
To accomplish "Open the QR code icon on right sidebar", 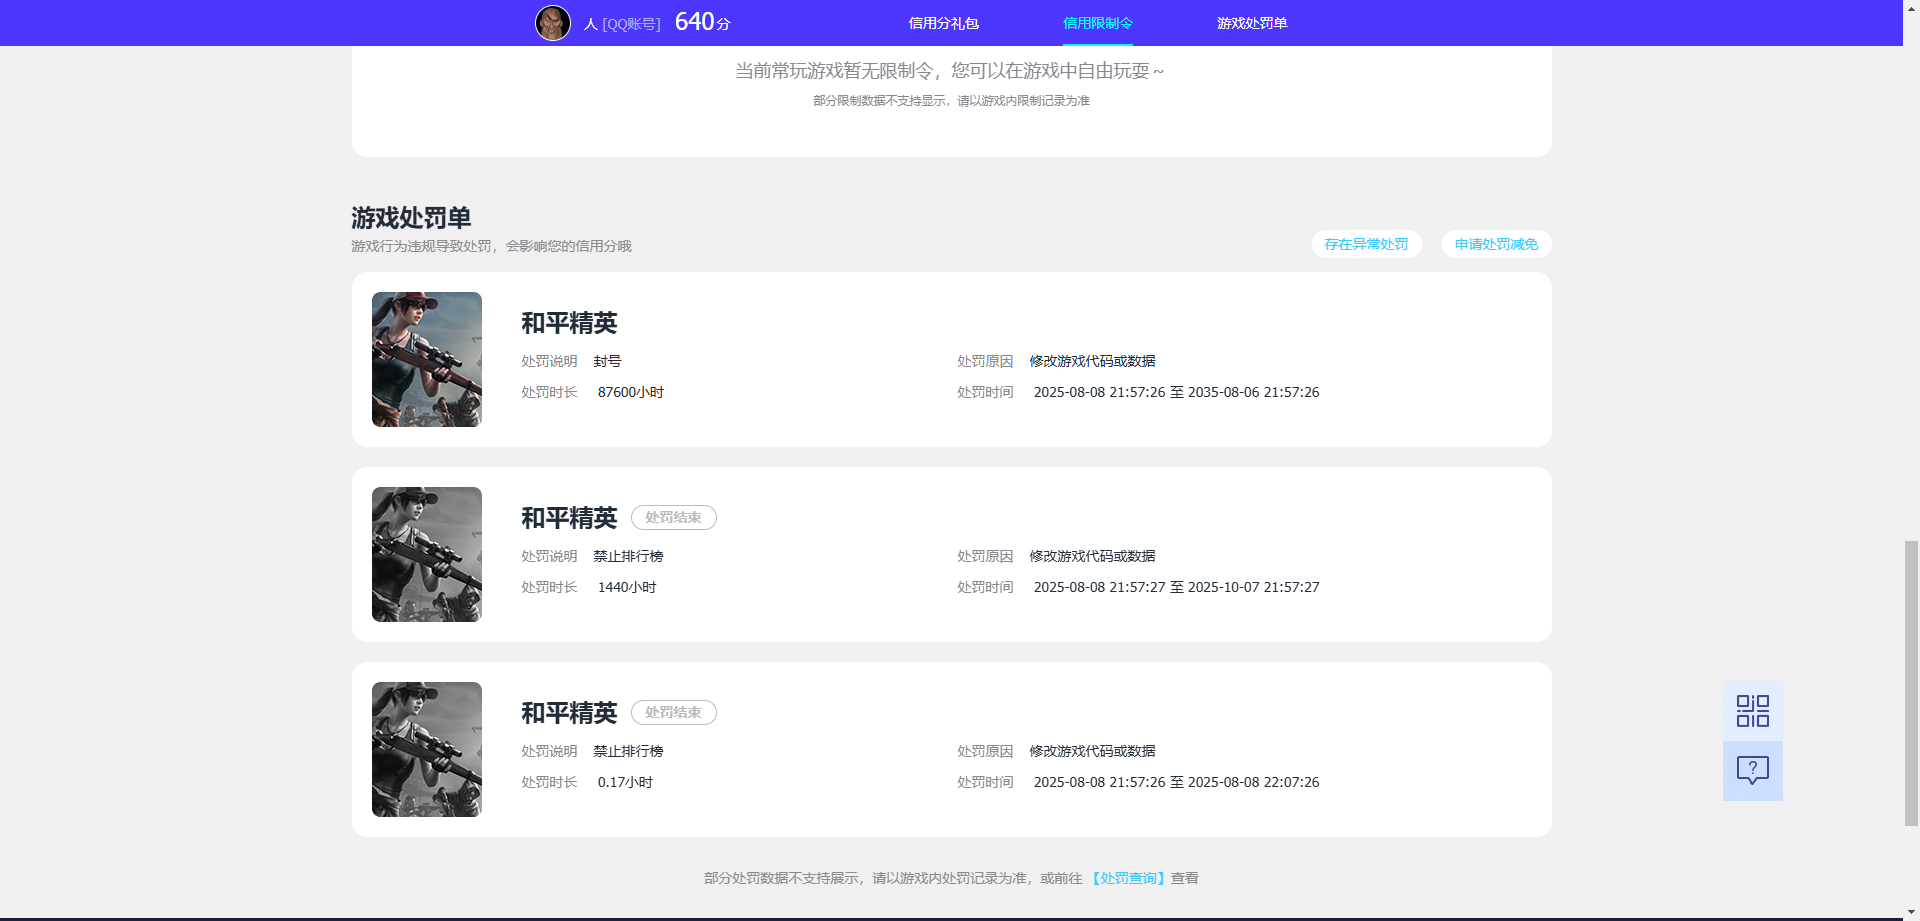I will click(1752, 711).
